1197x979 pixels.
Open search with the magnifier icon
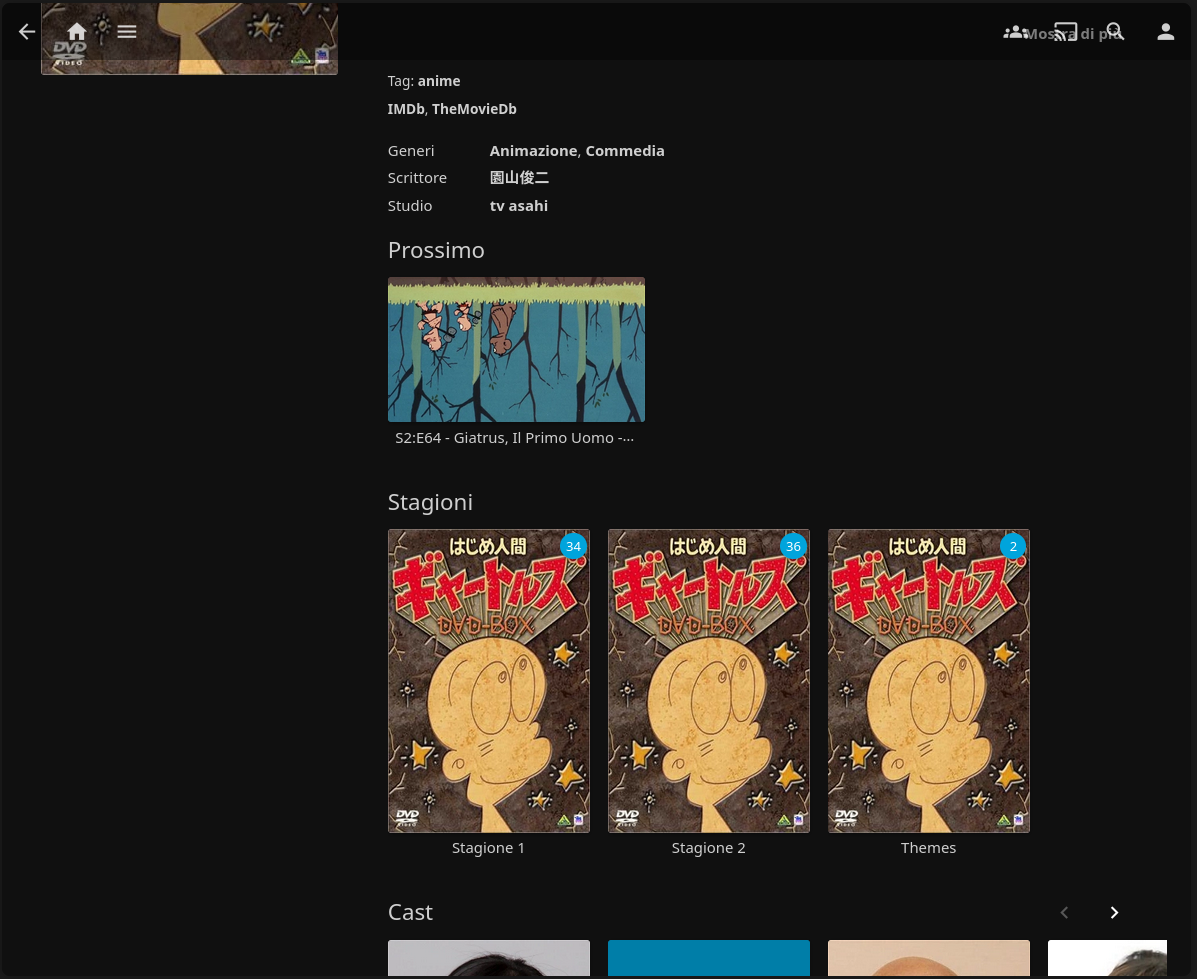(x=1116, y=32)
